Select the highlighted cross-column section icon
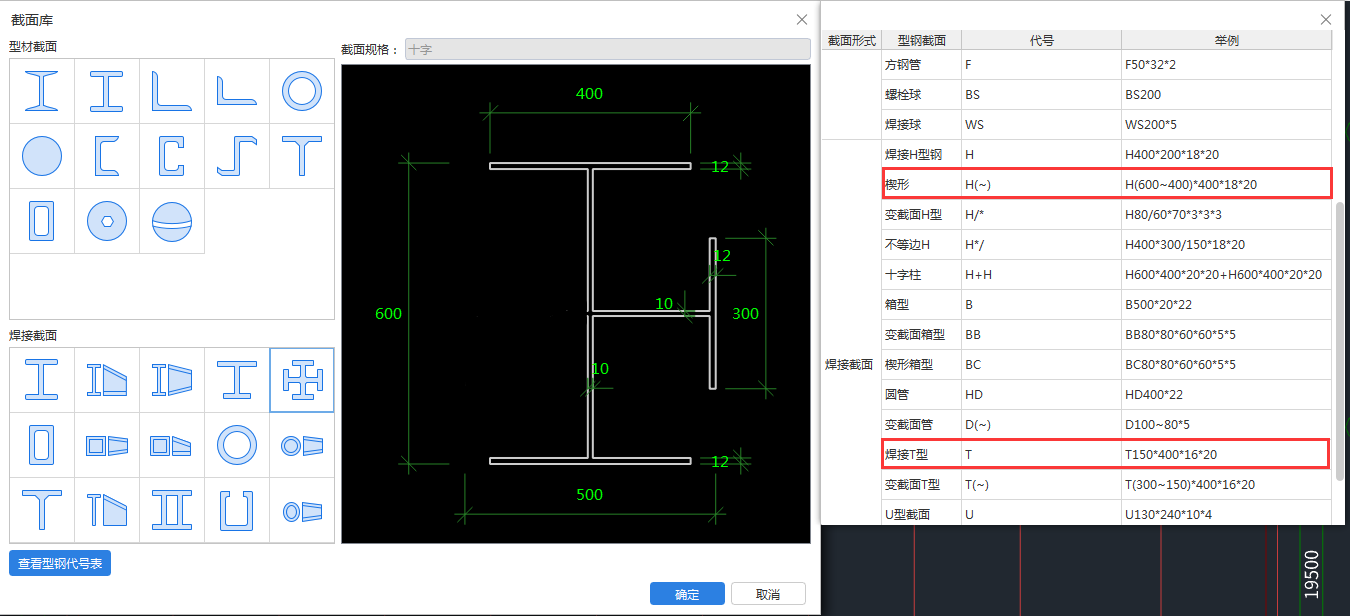The width and height of the screenshot is (1350, 616). 302,380
